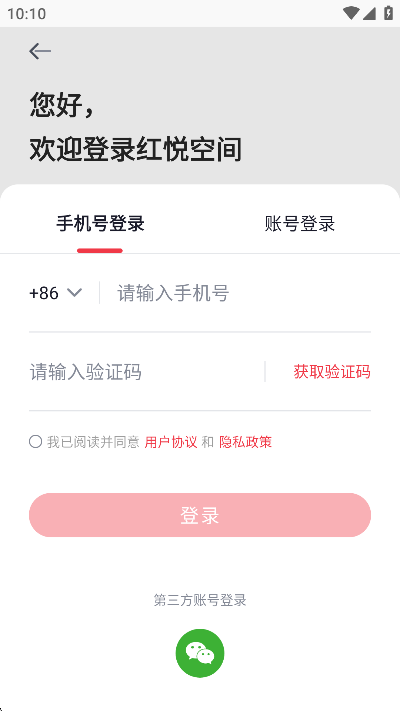Tap the back arrow icon
This screenshot has height=711, width=400.
click(40, 51)
